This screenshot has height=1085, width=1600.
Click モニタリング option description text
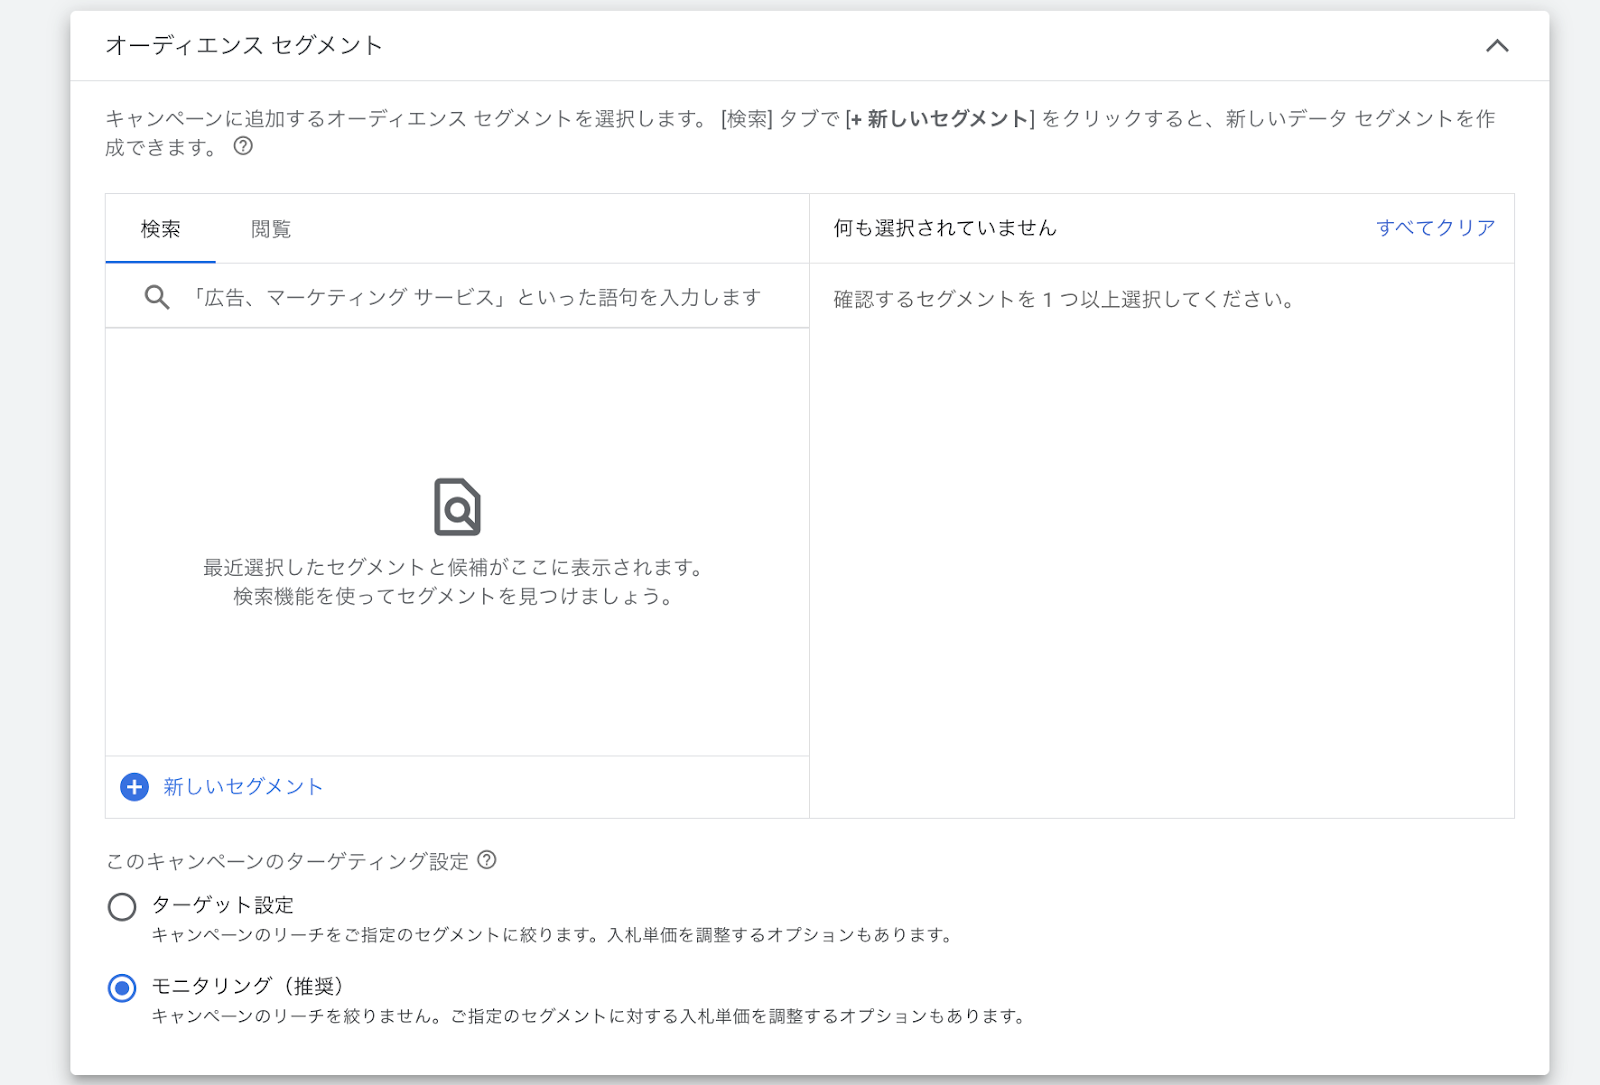pos(590,1016)
